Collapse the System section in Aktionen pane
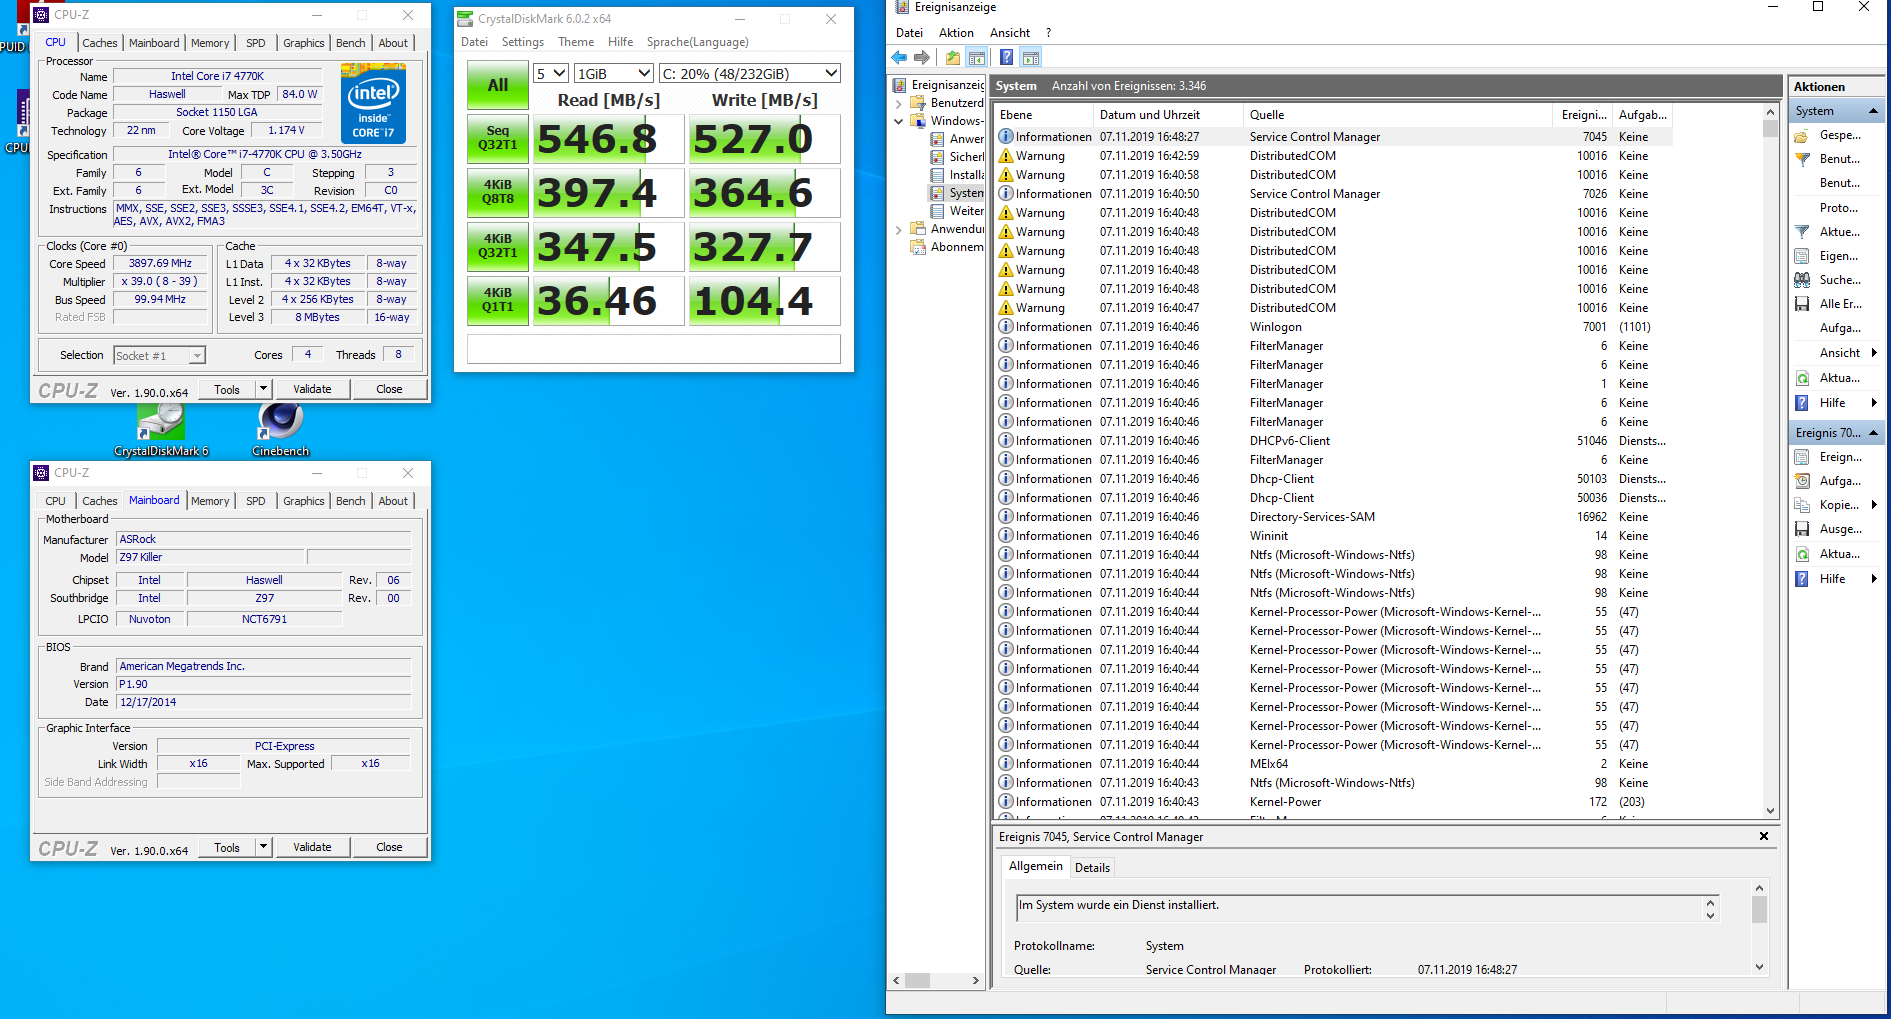This screenshot has height=1019, width=1891. coord(1873,111)
